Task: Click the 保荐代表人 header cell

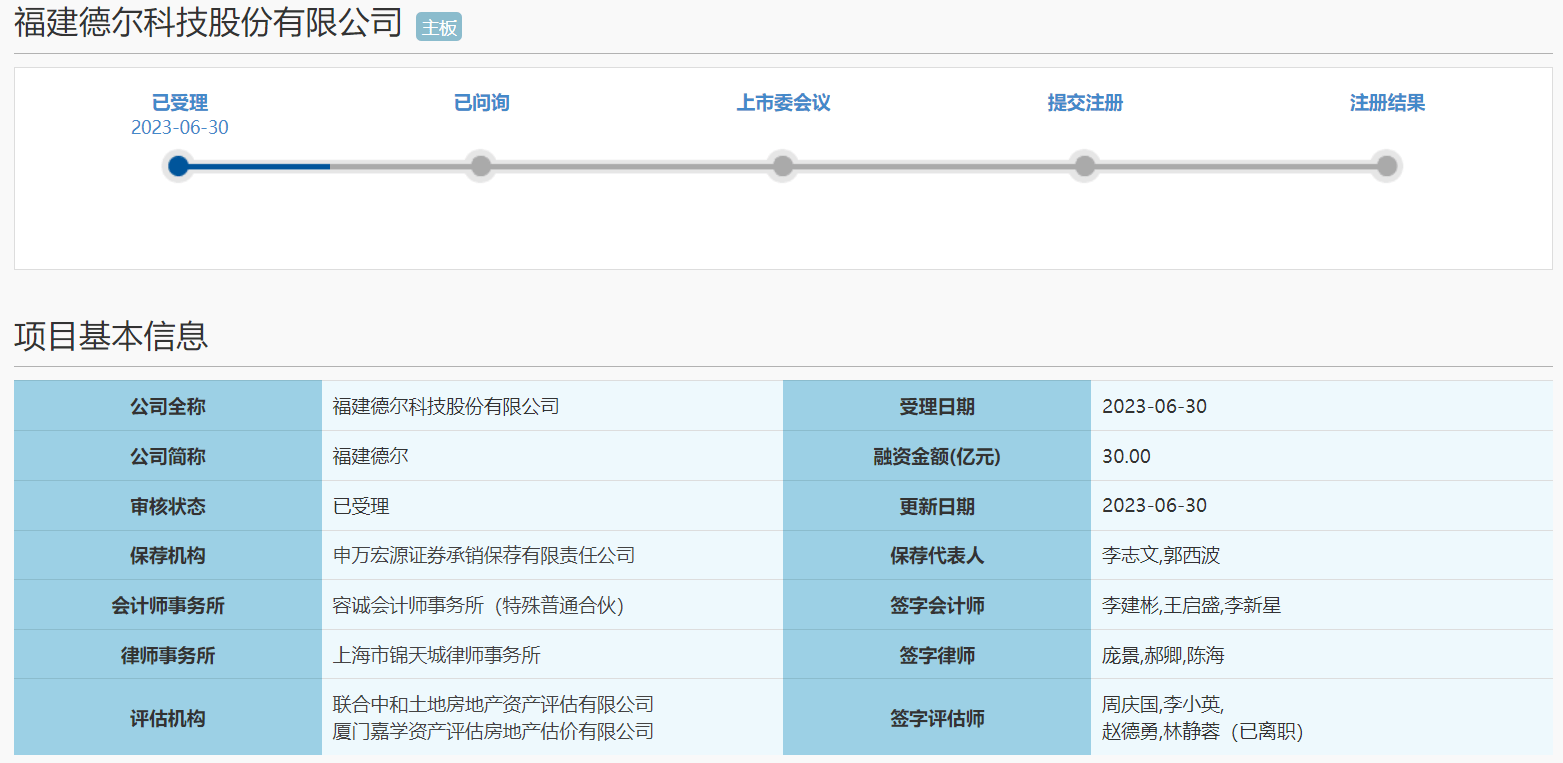Action: tap(937, 555)
